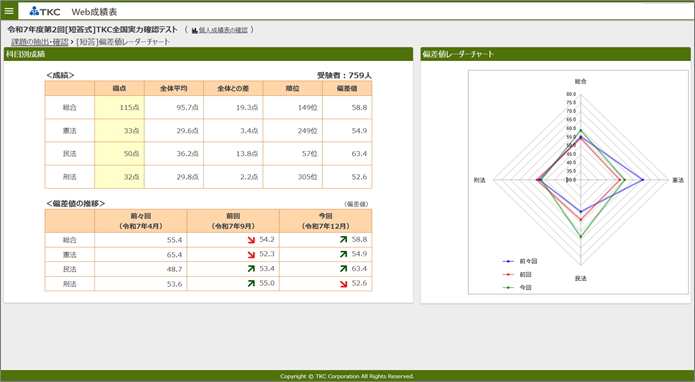This screenshot has height=382, width=695.
Task: Click the 29.8点 average cell
Action: (174, 177)
